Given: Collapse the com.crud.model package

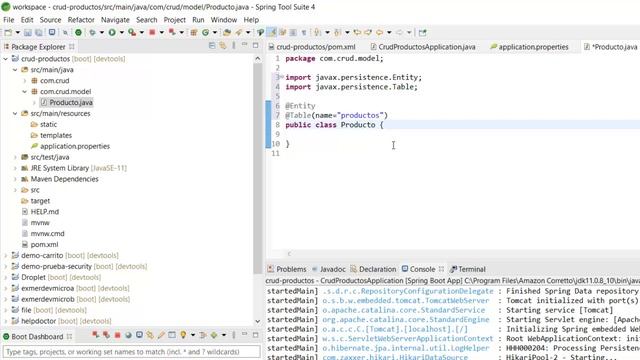Looking at the screenshot, I should (25, 92).
